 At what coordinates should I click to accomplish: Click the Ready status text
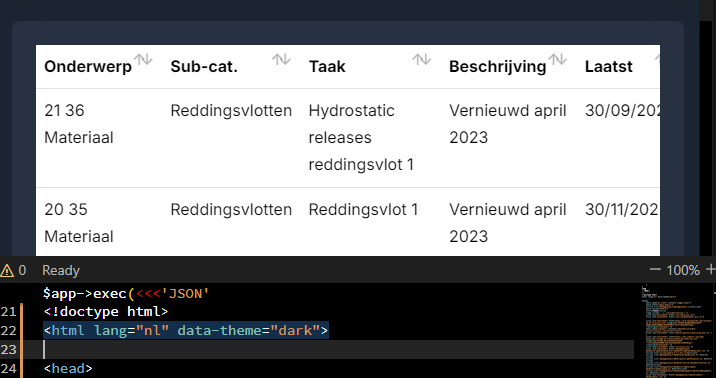61,271
